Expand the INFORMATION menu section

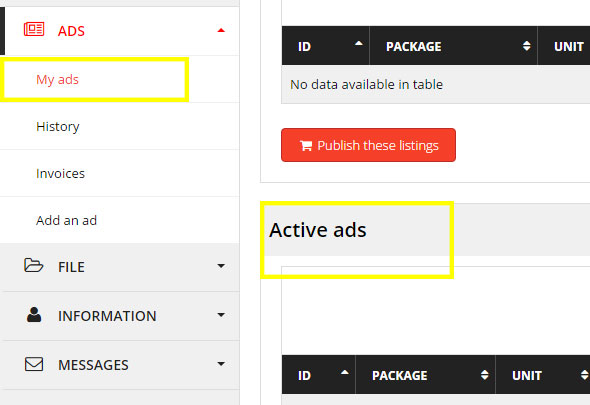click(221, 315)
